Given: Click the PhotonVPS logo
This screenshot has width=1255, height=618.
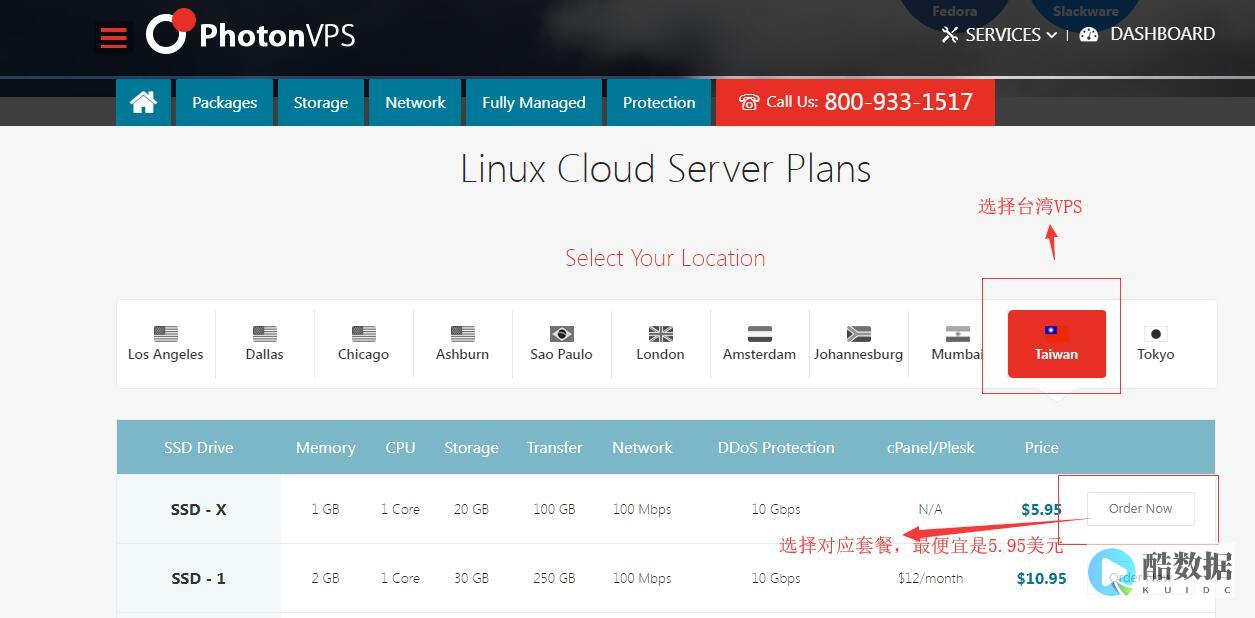Looking at the screenshot, I should (x=251, y=33).
